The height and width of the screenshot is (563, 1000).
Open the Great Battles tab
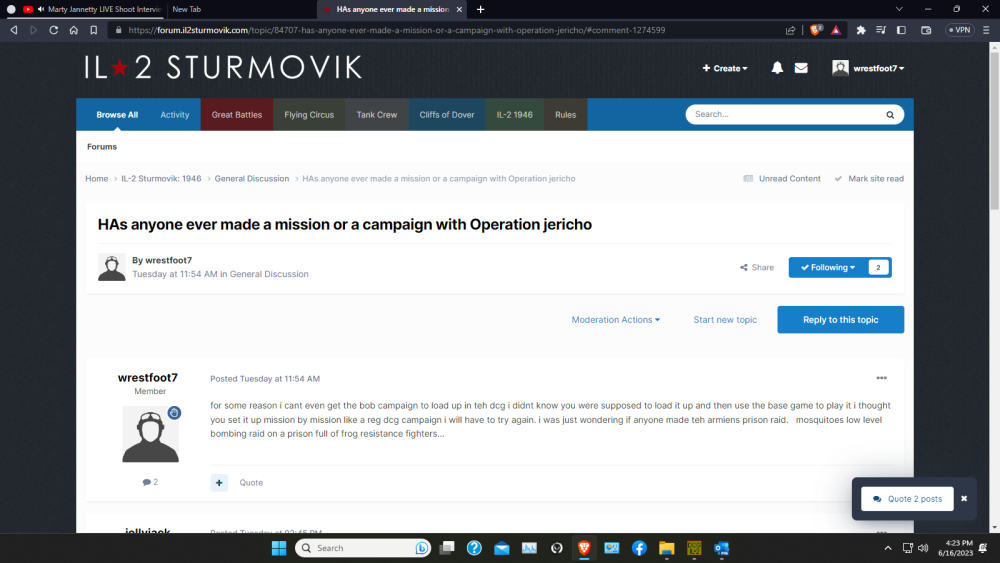click(x=237, y=115)
